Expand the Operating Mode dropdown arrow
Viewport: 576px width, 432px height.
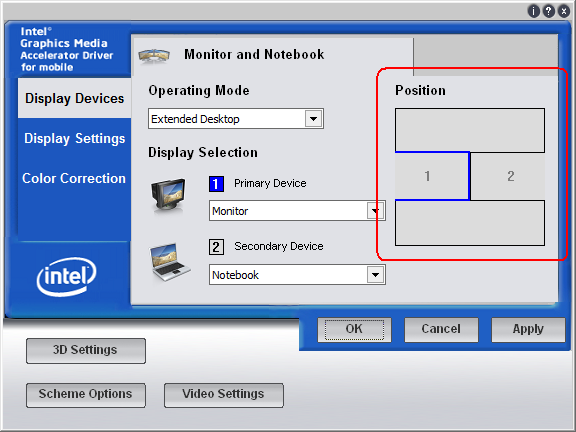pos(313,119)
